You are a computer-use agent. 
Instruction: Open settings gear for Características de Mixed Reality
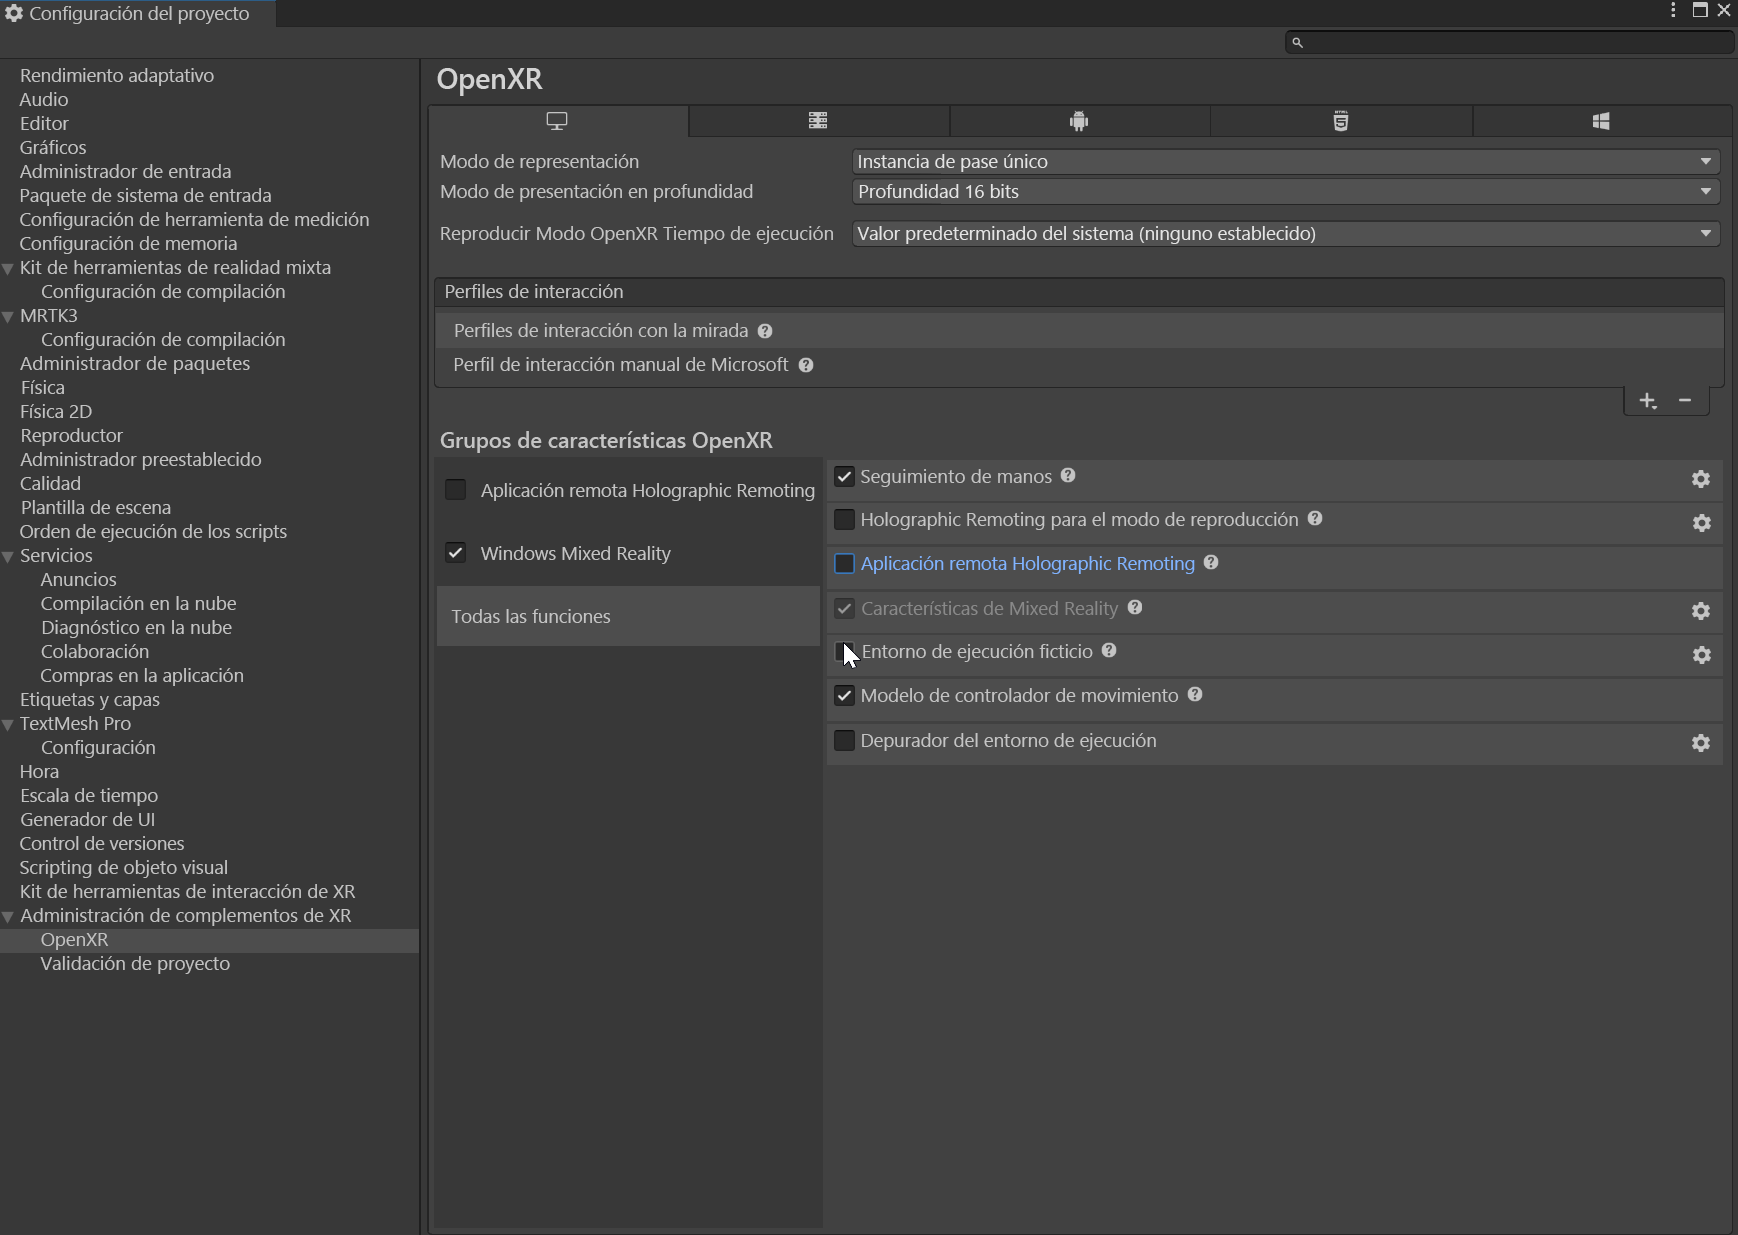[1701, 611]
